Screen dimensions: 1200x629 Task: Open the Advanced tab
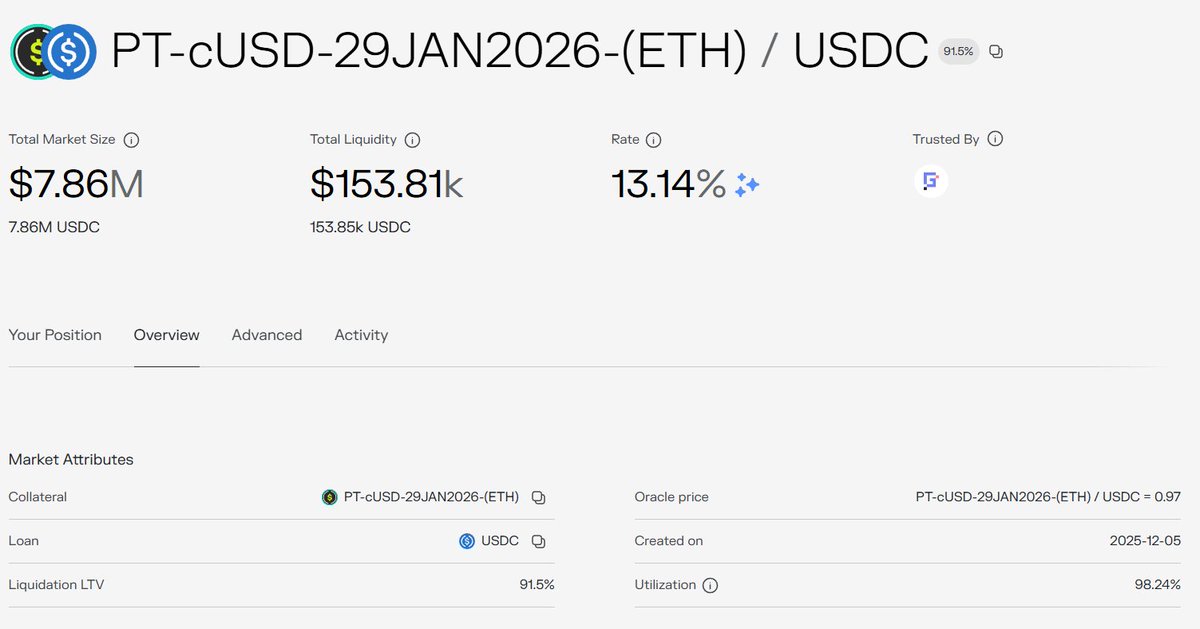(267, 335)
